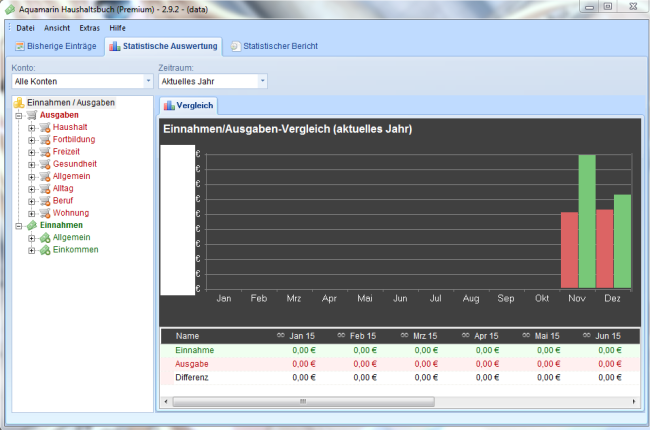The width and height of the screenshot is (650, 430).
Task: Click the link icon next to Mrz 15
Action: coord(405,335)
